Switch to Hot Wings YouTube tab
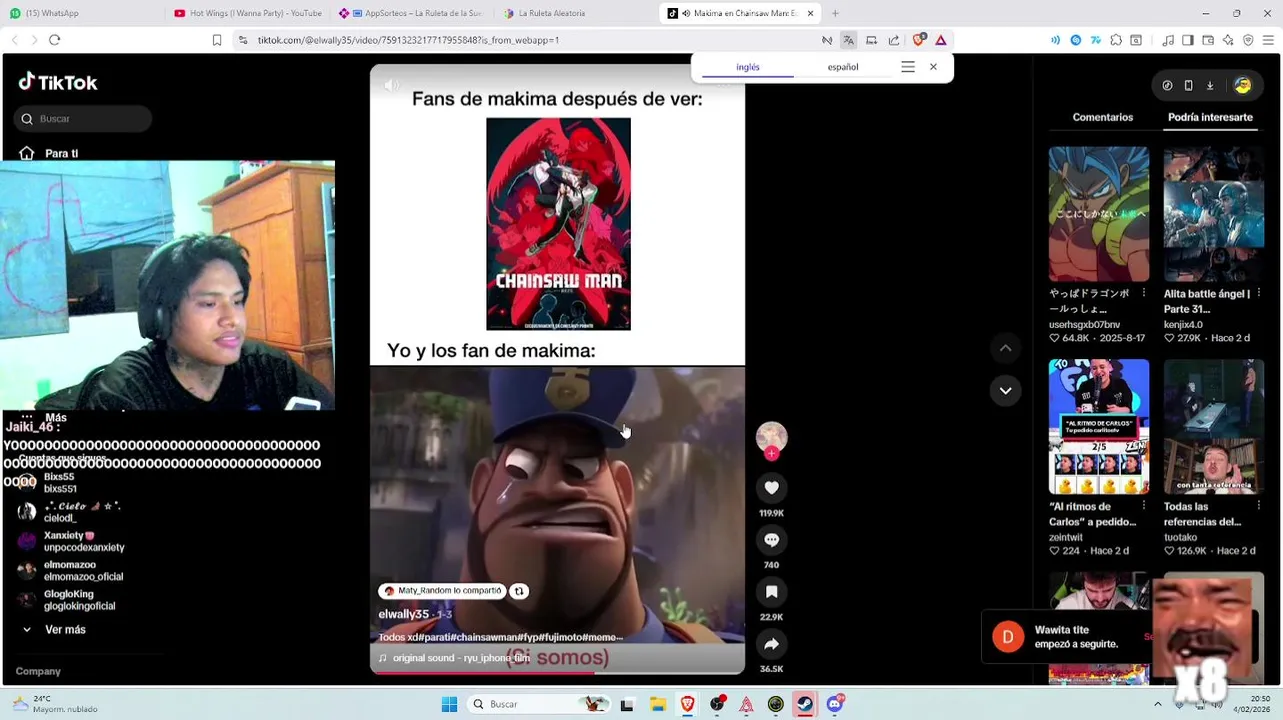 point(250,13)
